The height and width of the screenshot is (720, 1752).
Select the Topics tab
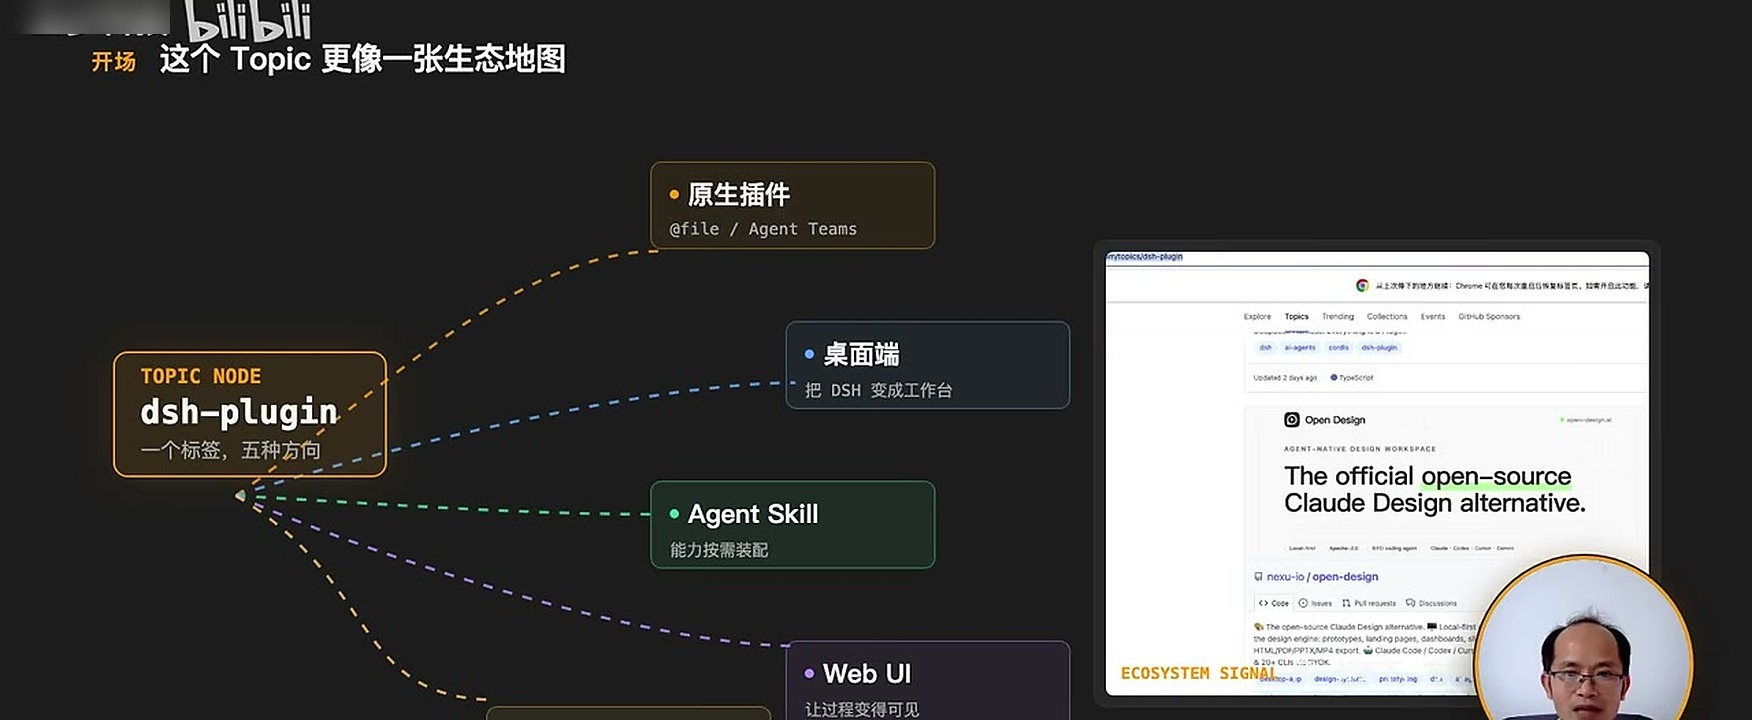click(x=1297, y=316)
